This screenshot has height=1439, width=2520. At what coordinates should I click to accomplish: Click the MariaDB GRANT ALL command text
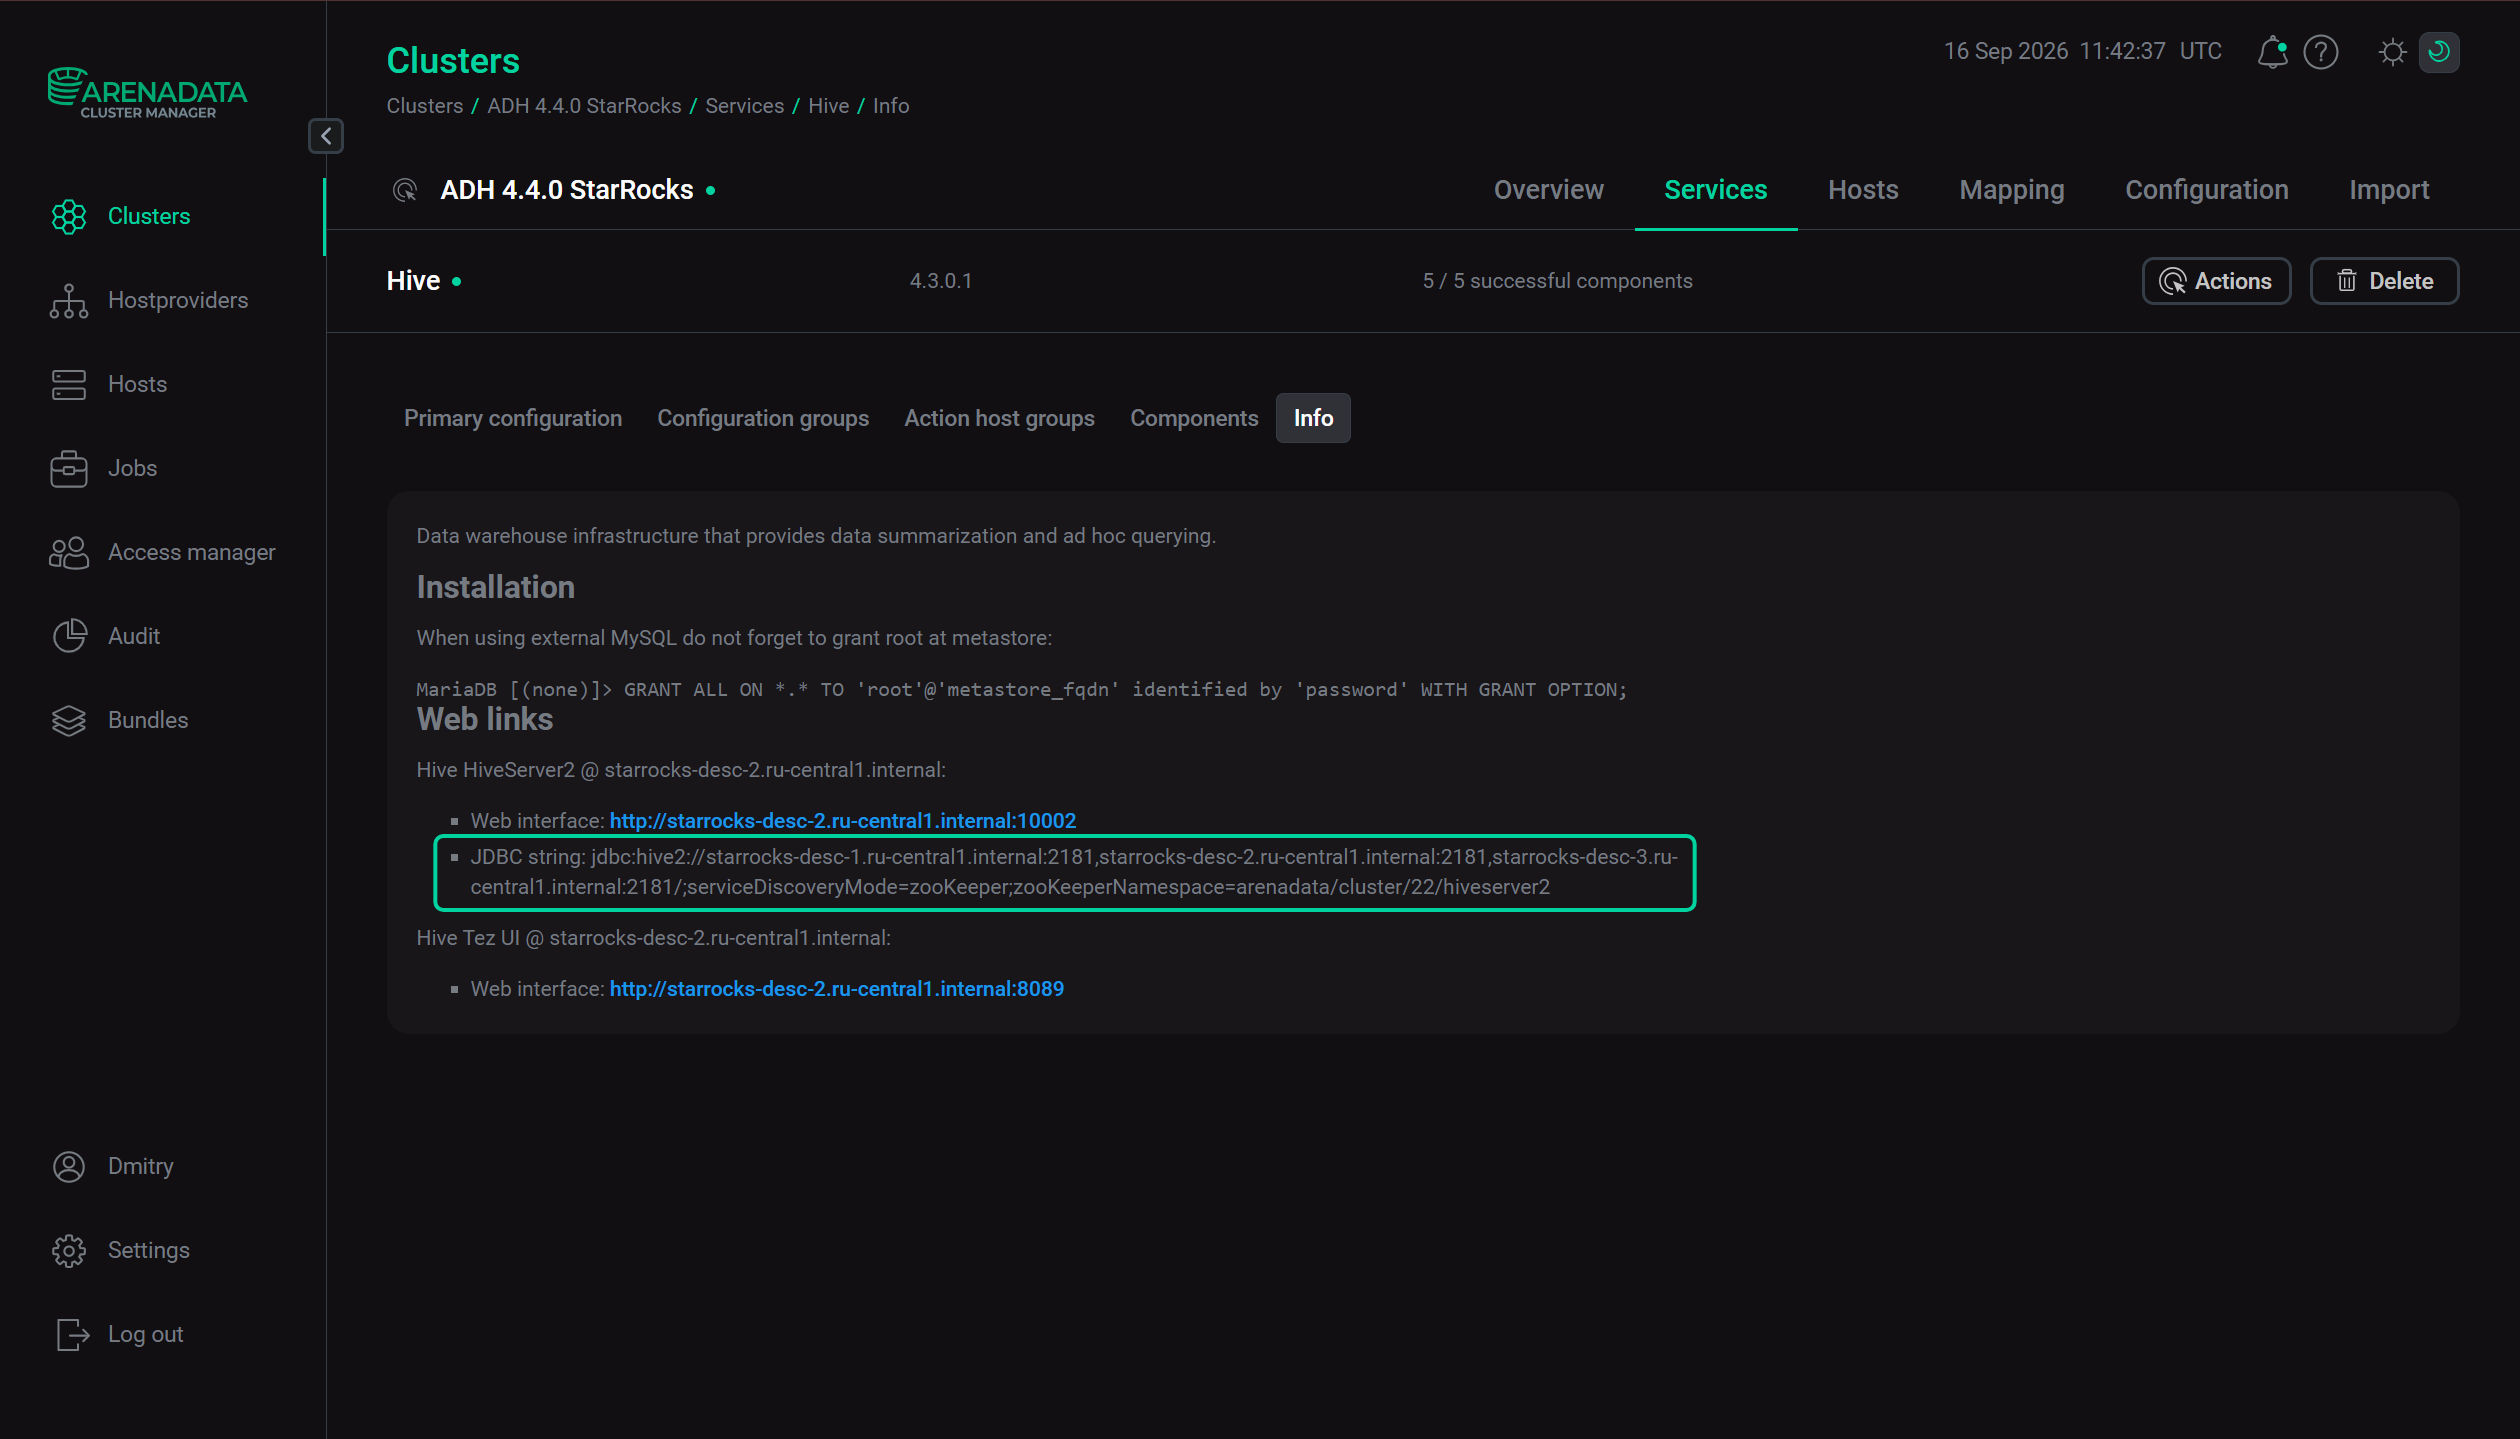tap(1021, 689)
